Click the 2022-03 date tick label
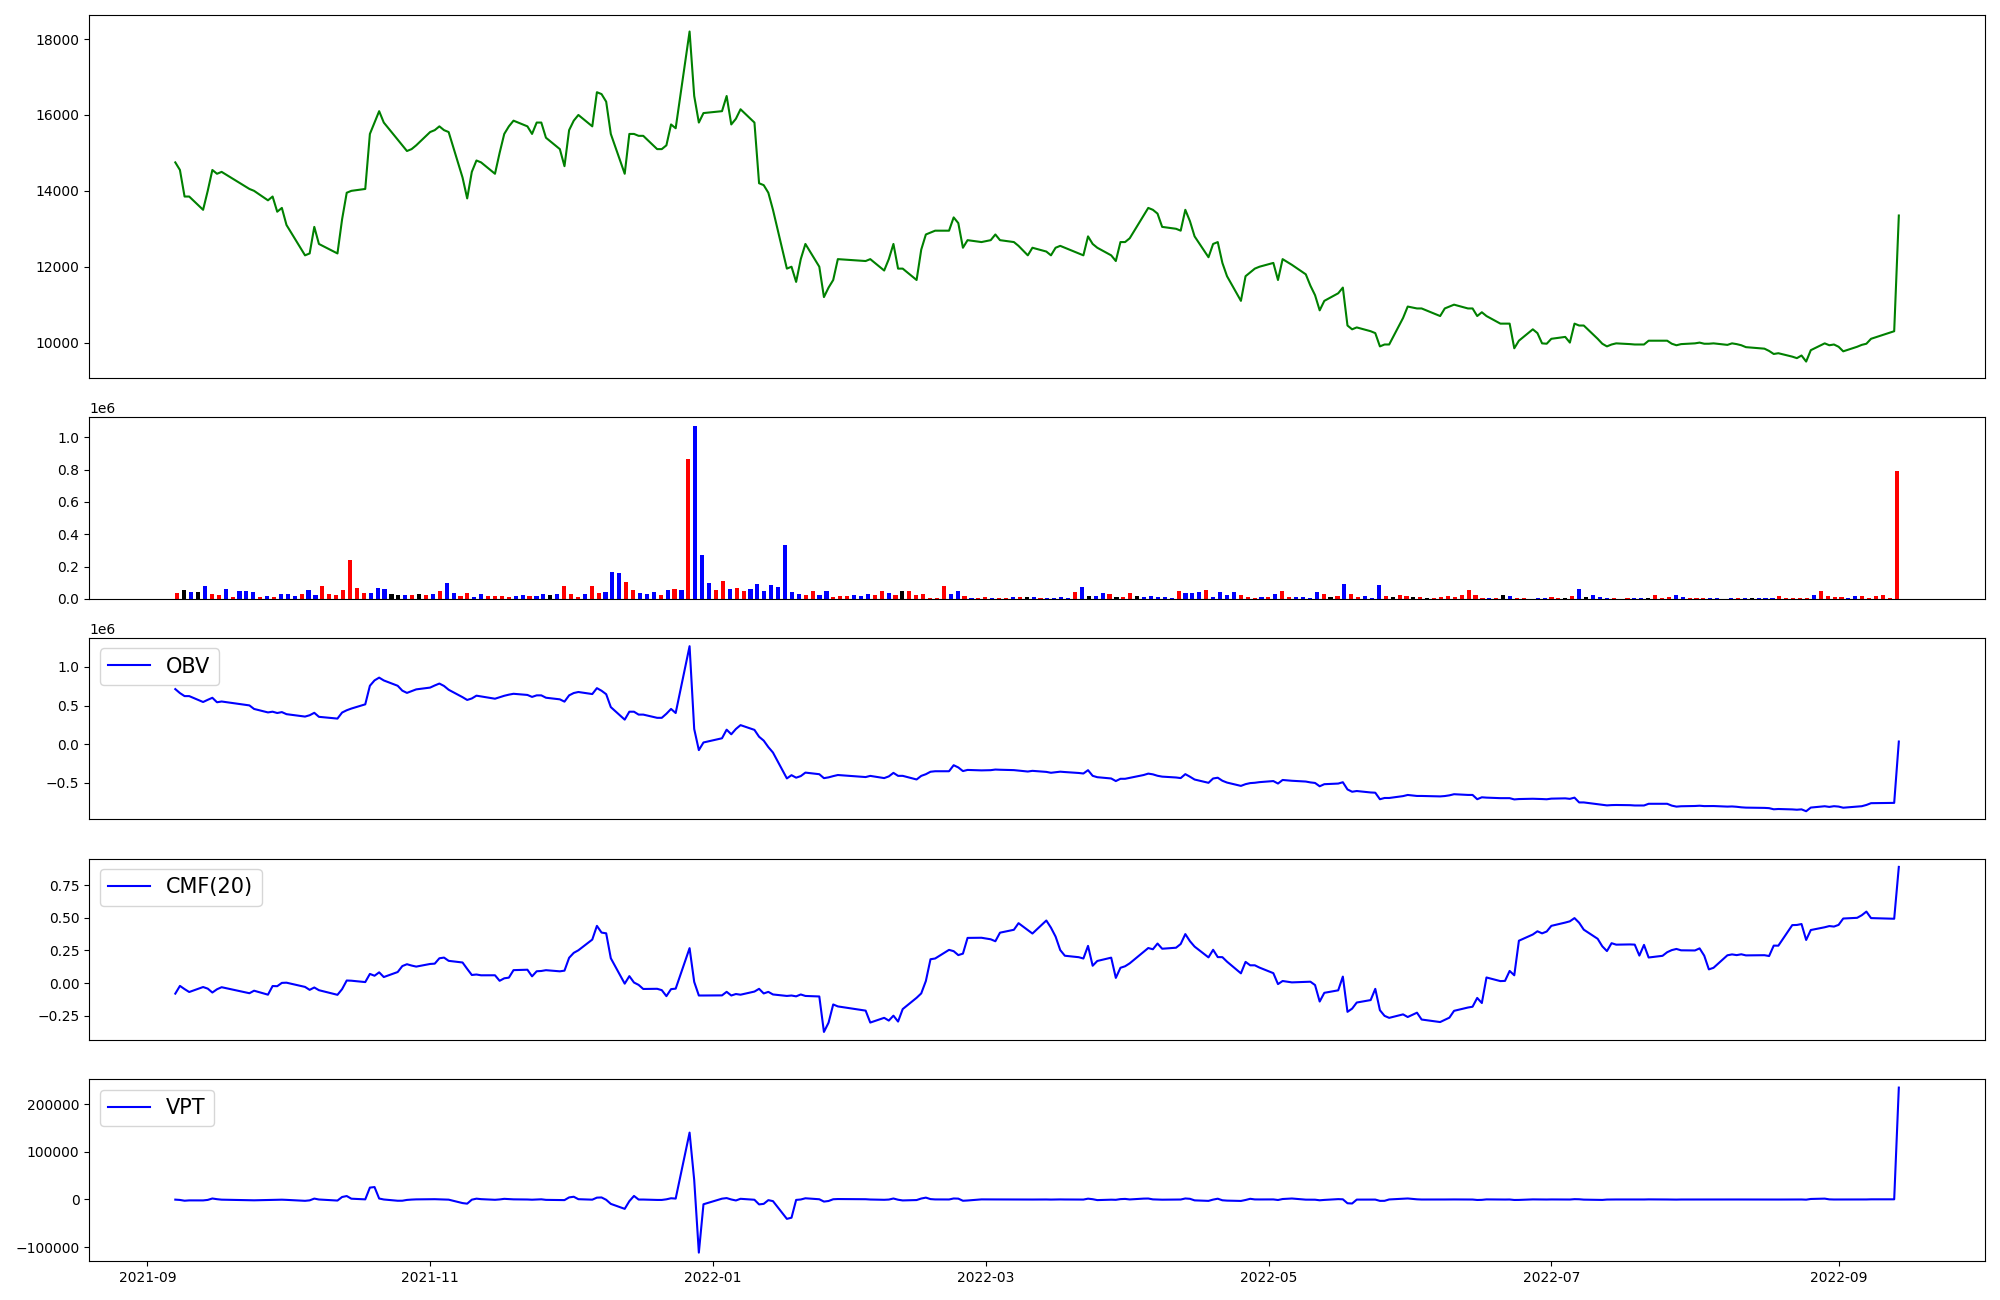 pyautogui.click(x=986, y=1277)
